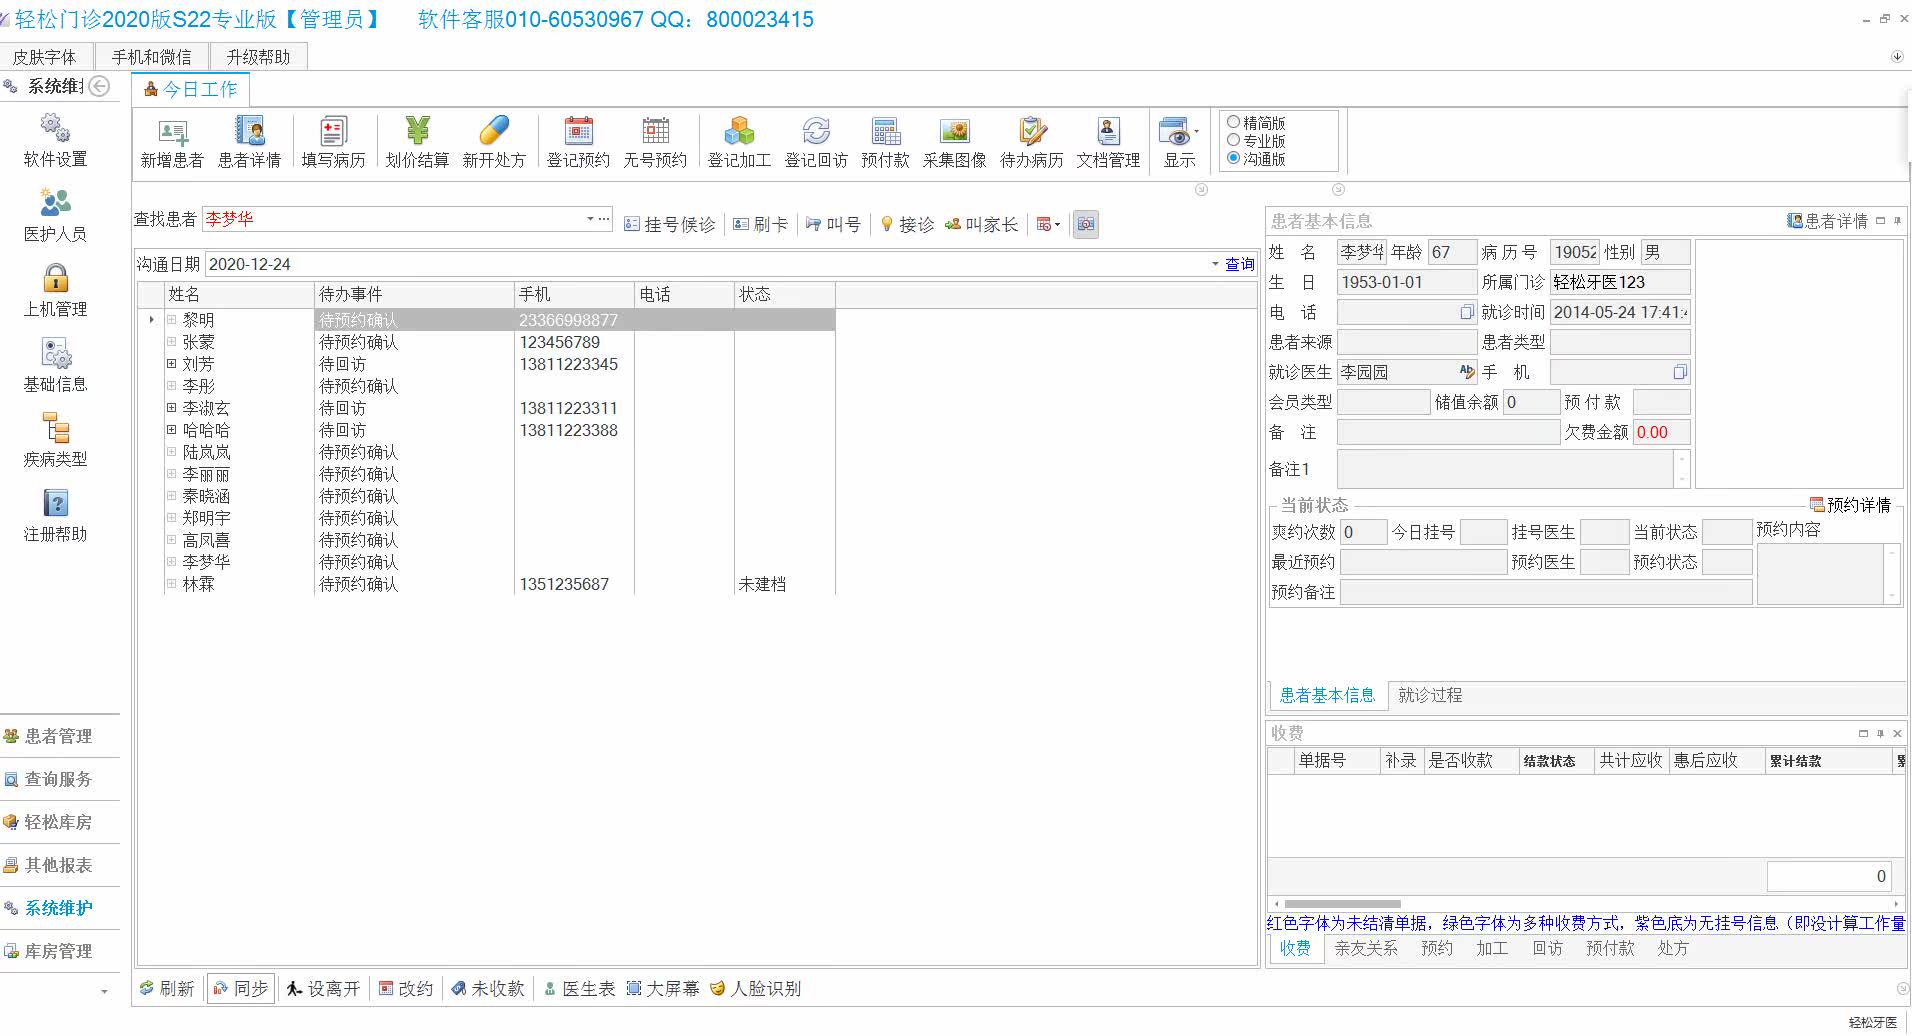
Task: Open 大屏幕 from bottom bar
Action: (663, 989)
